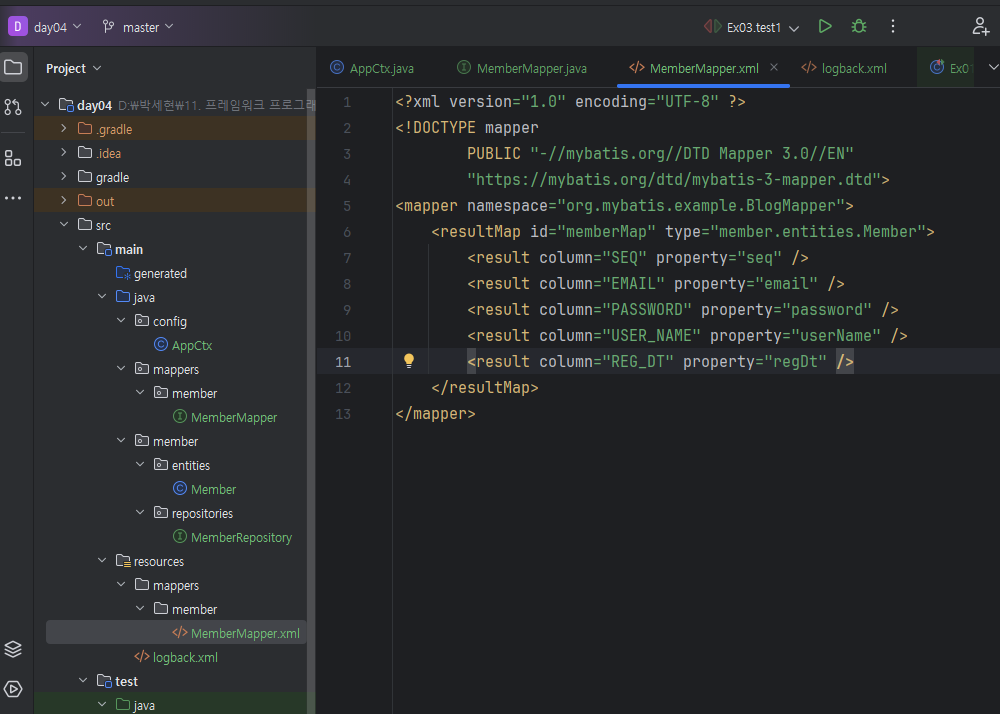Open the master branch dropdown
This screenshot has height=714, width=1000.
[x=138, y=27]
